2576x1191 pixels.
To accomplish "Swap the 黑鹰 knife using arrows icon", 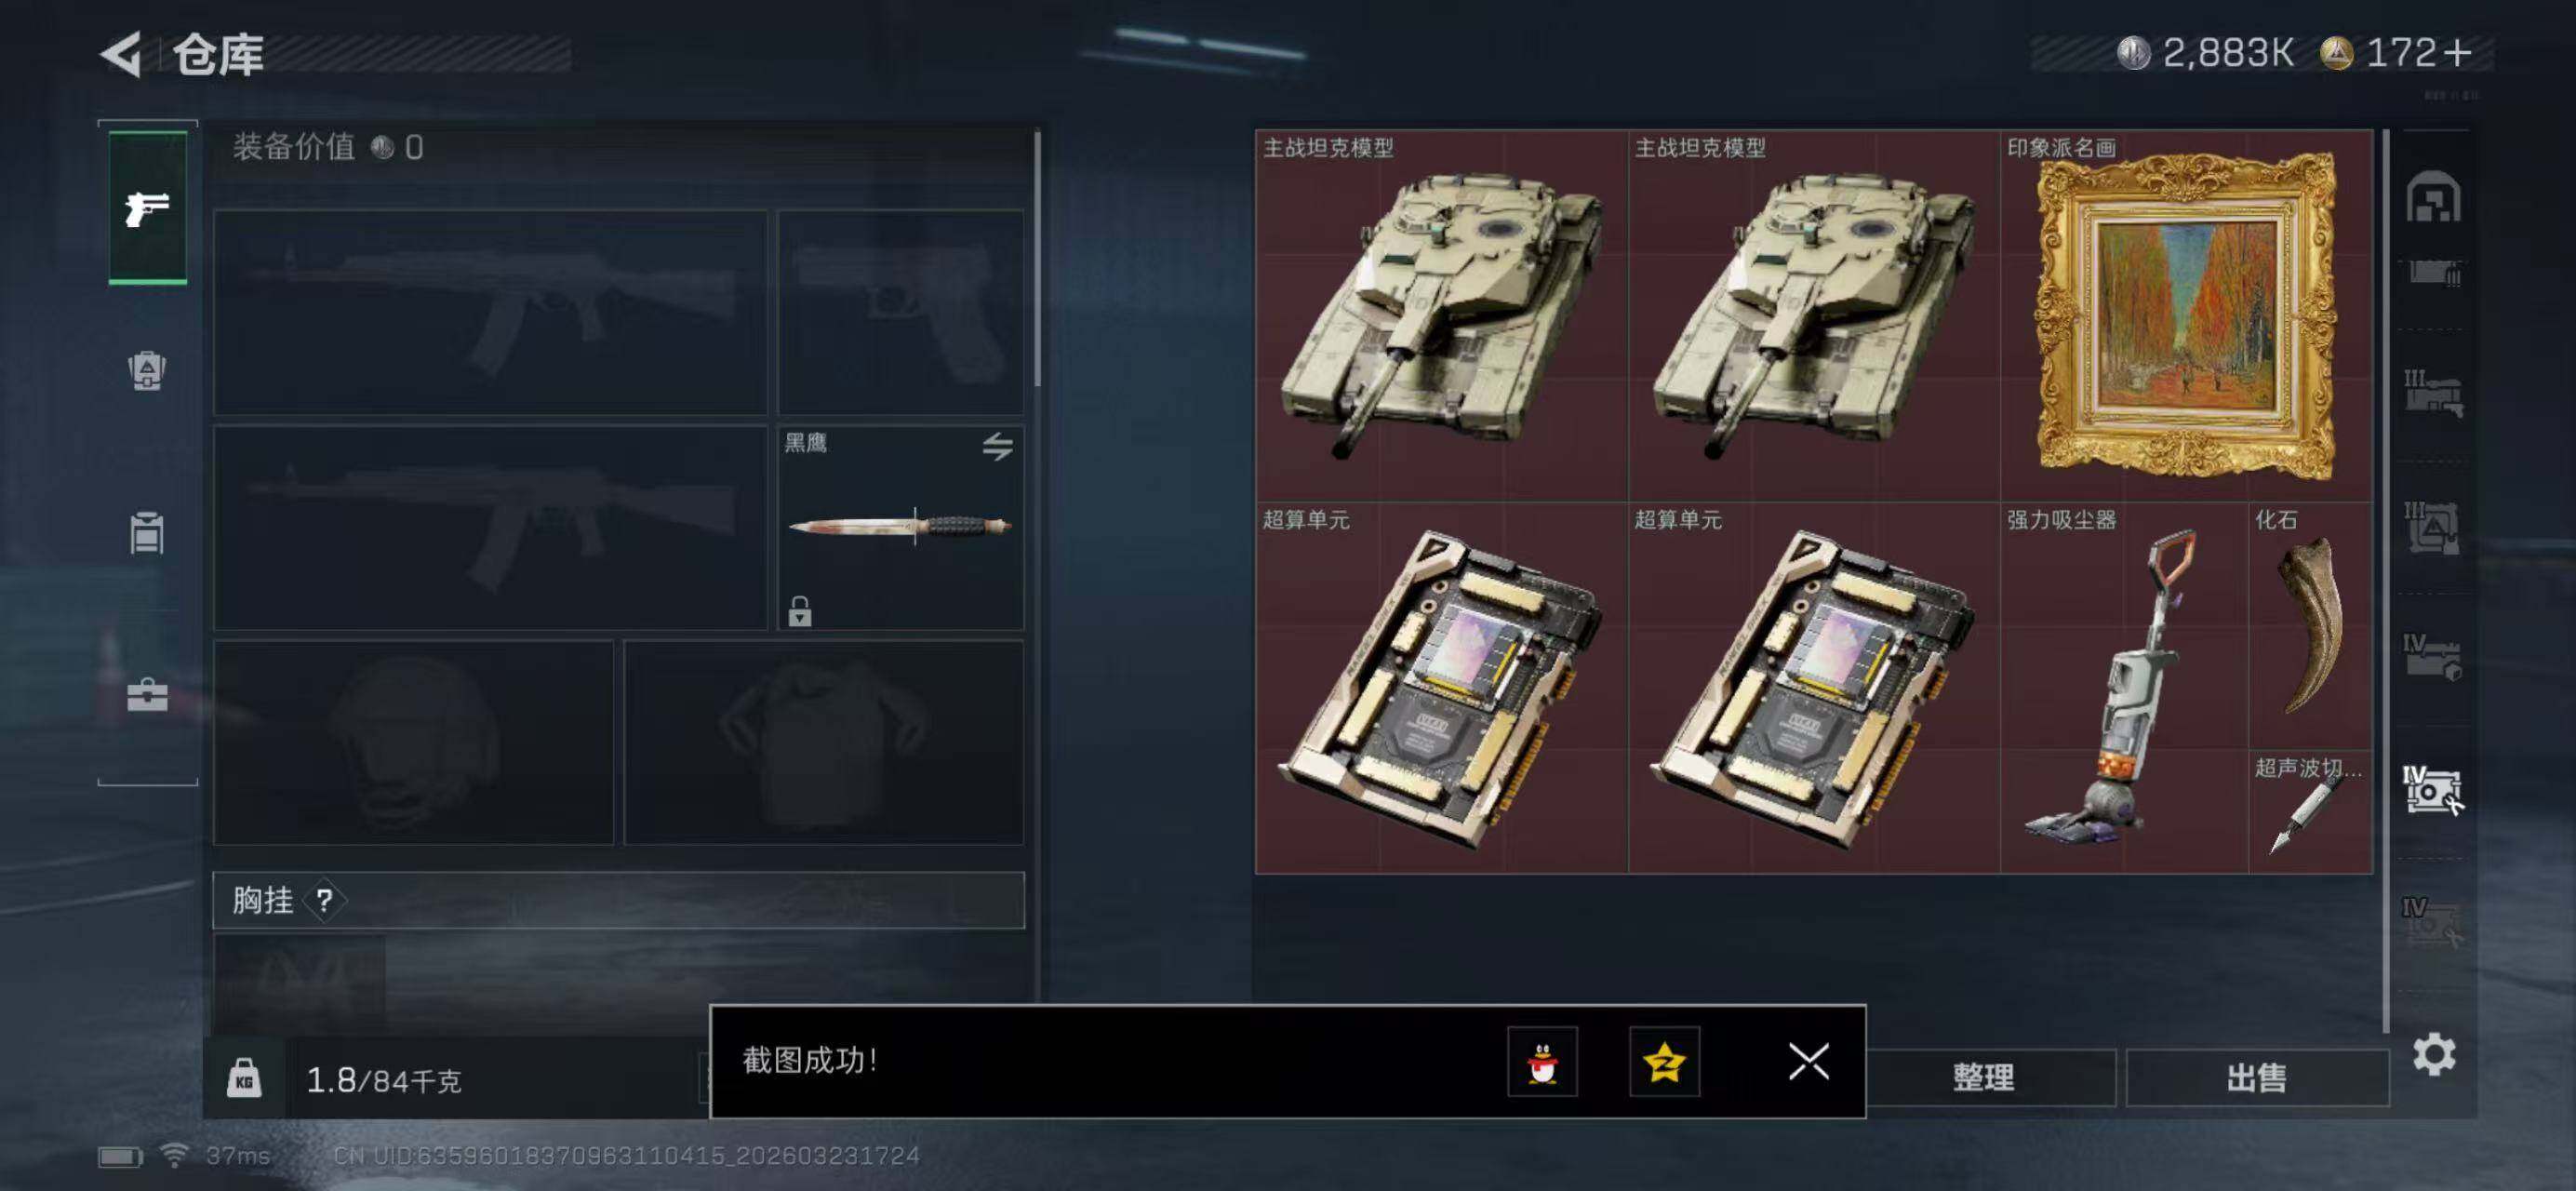I will pos(997,446).
